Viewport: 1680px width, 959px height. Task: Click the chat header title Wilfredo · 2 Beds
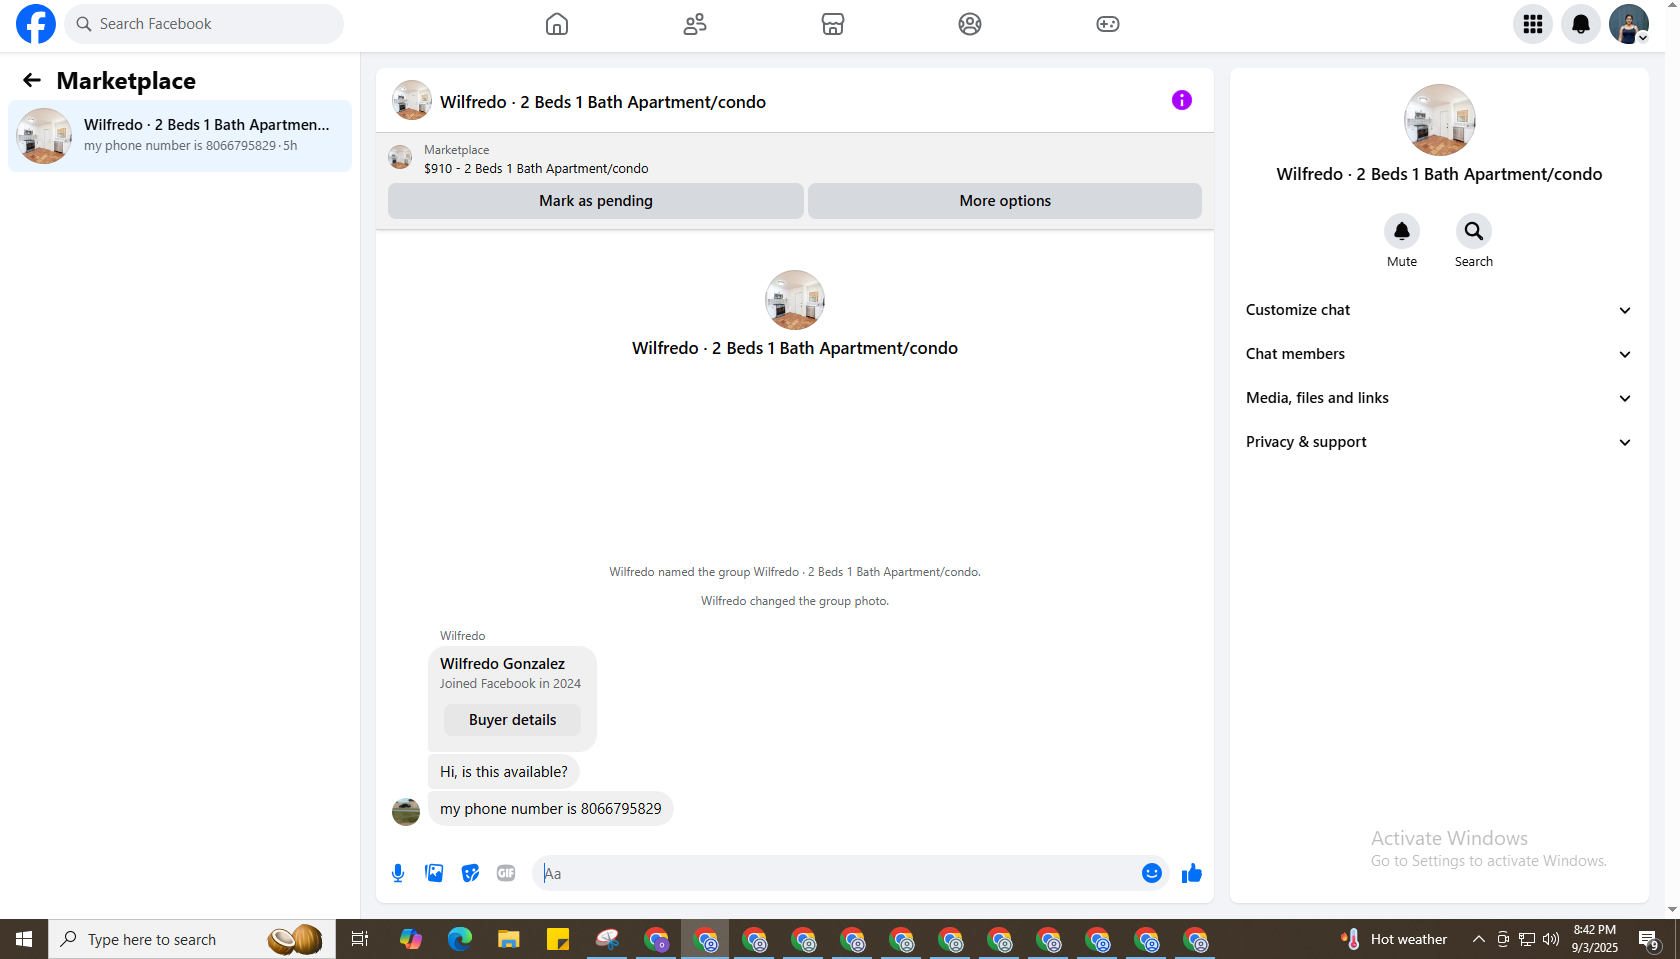pyautogui.click(x=603, y=102)
